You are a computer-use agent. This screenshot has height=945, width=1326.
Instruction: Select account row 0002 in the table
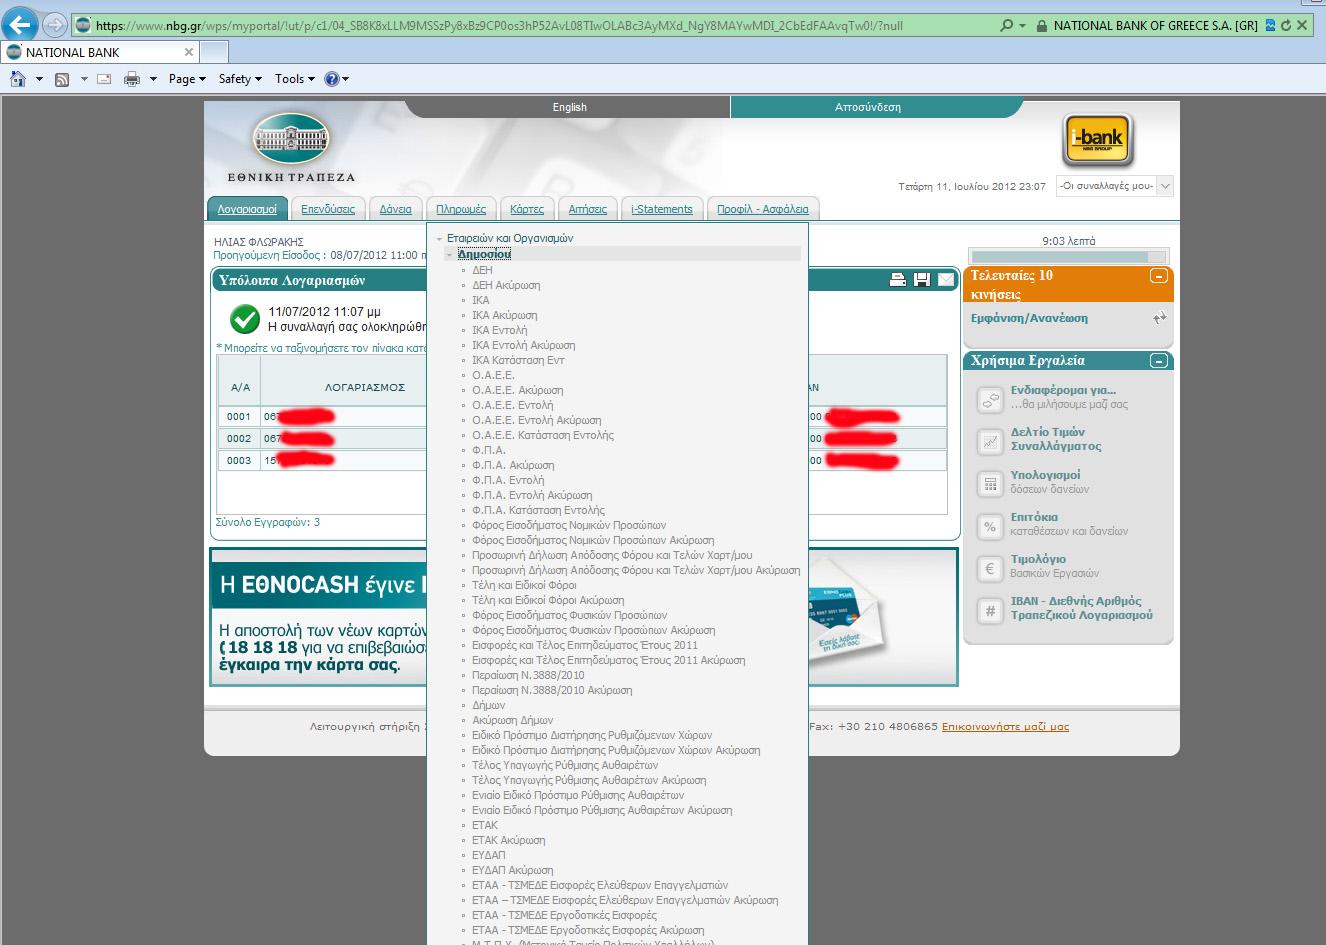coord(582,438)
